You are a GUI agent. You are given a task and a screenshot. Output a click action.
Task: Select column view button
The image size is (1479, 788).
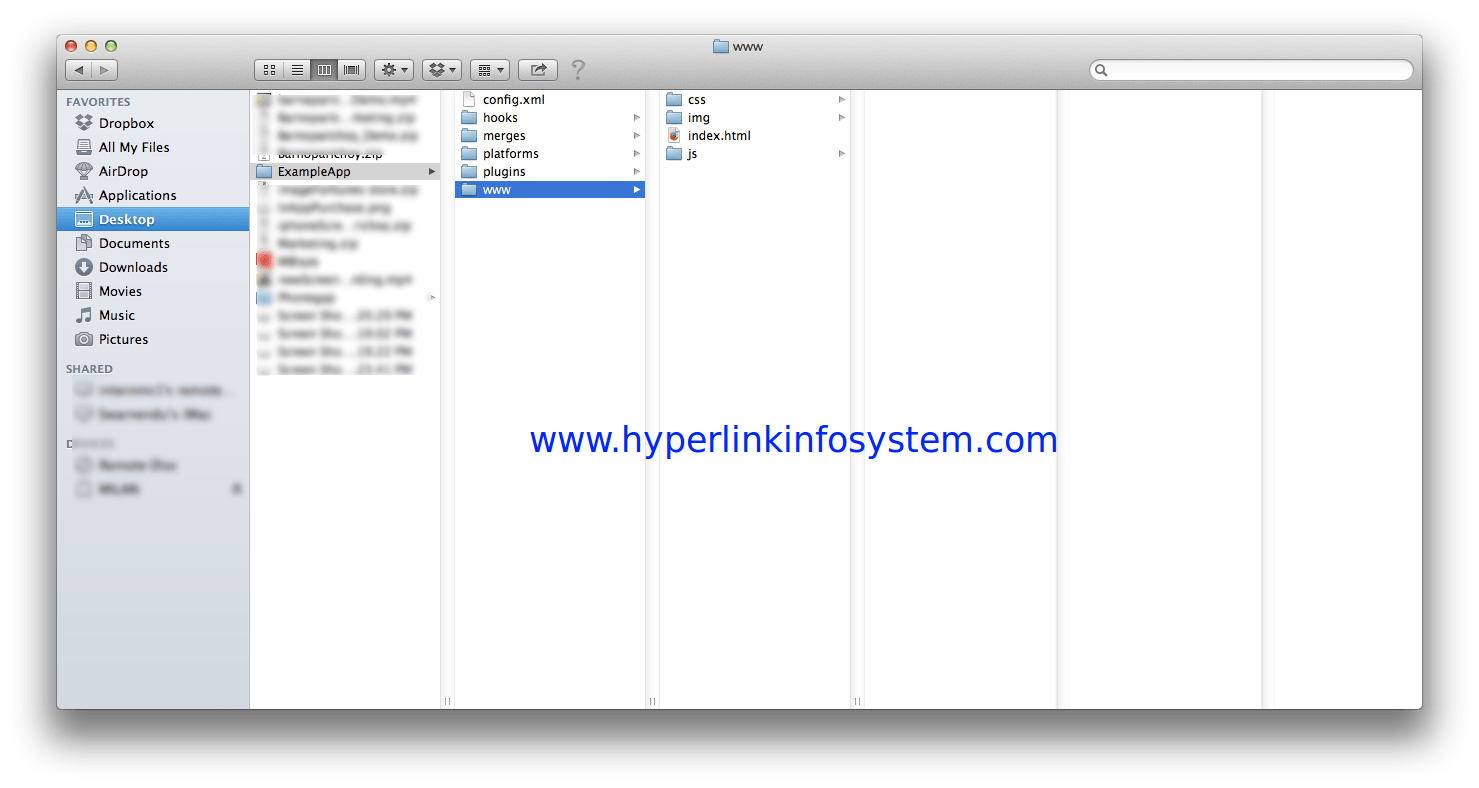tap(324, 70)
